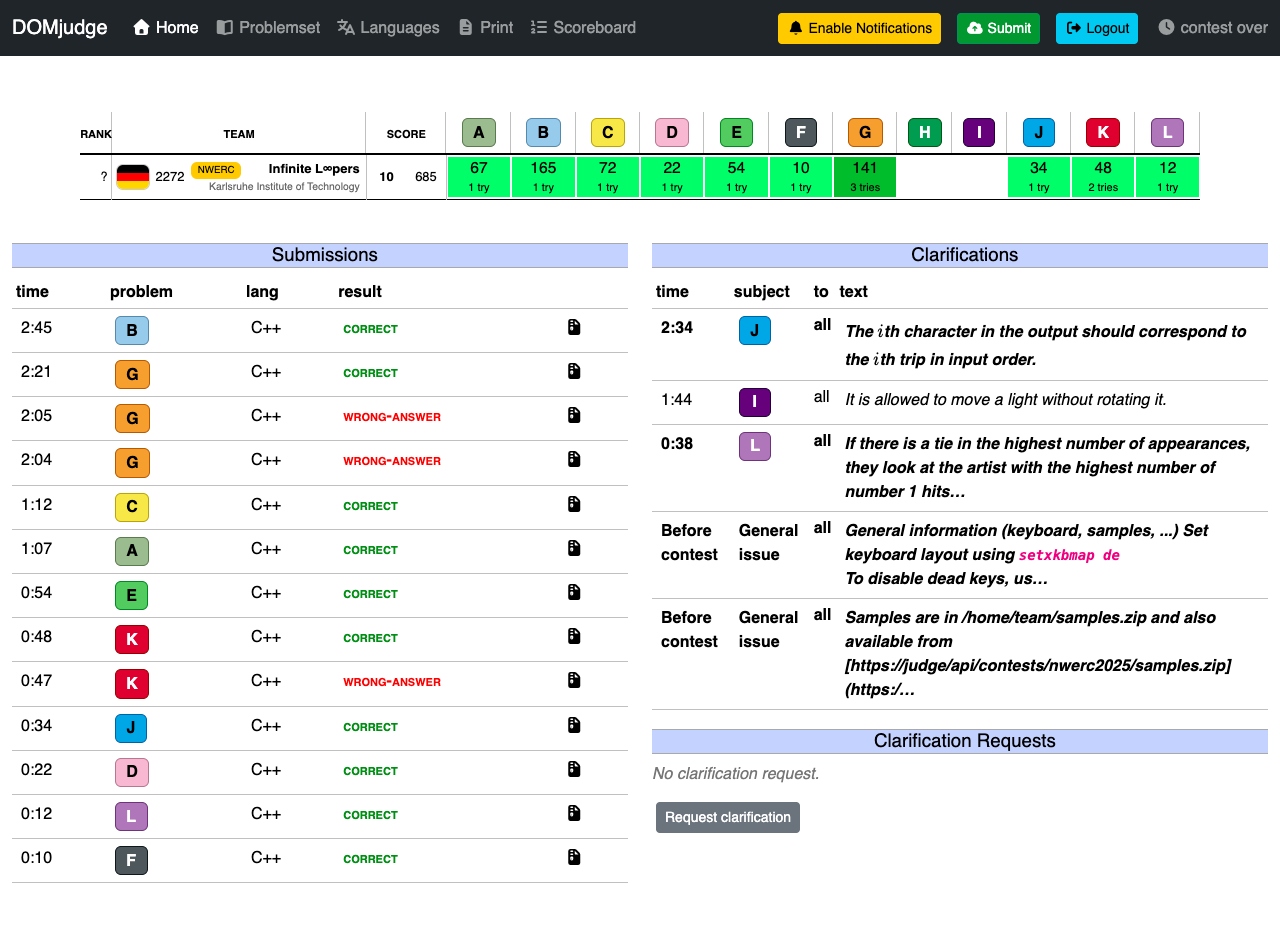Go to the Home navigation item

point(166,28)
